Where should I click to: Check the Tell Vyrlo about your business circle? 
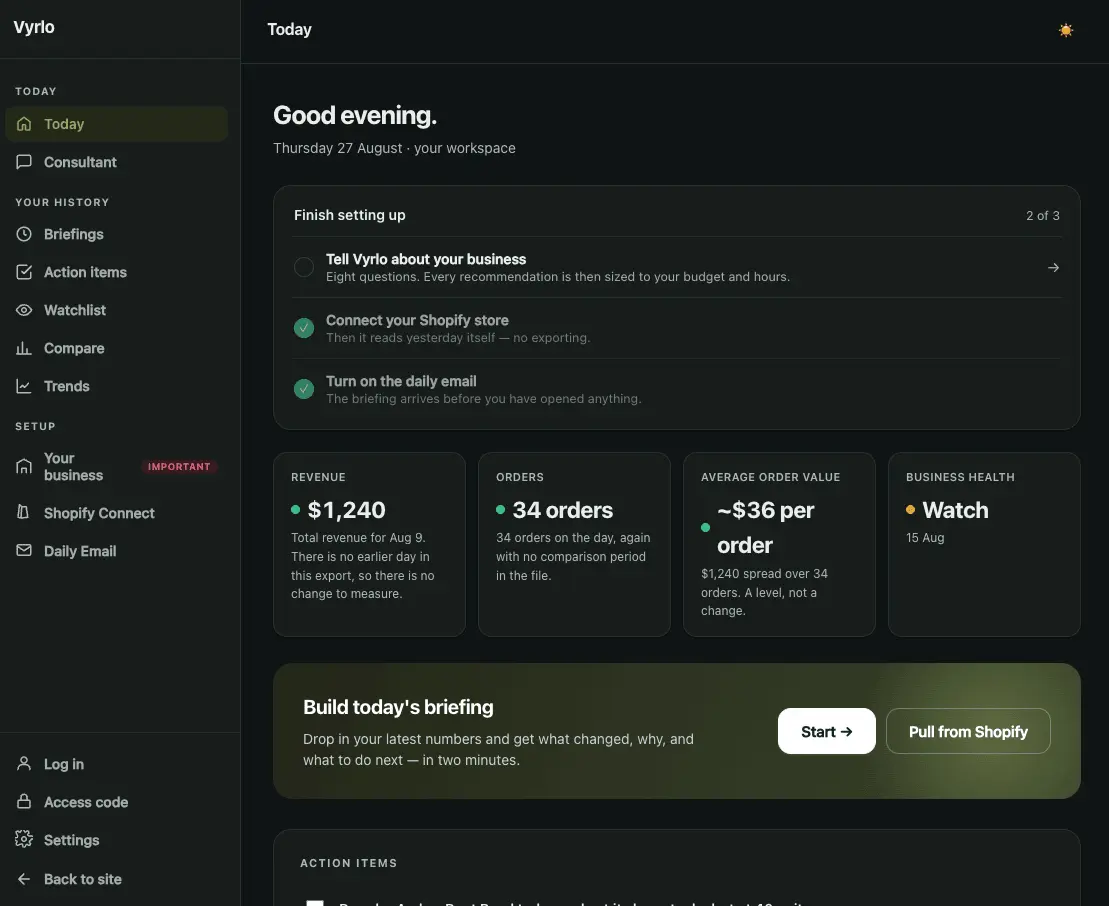(x=304, y=267)
